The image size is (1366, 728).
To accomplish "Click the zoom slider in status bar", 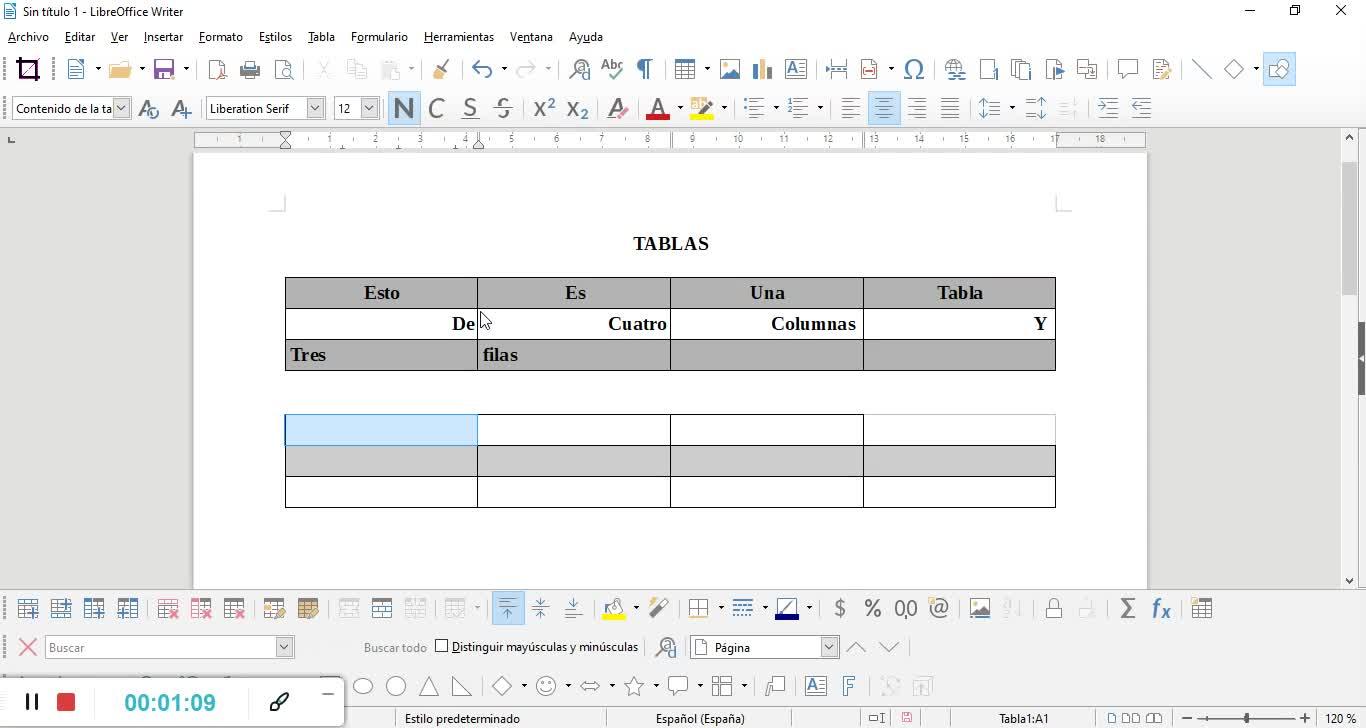I will click(1246, 718).
